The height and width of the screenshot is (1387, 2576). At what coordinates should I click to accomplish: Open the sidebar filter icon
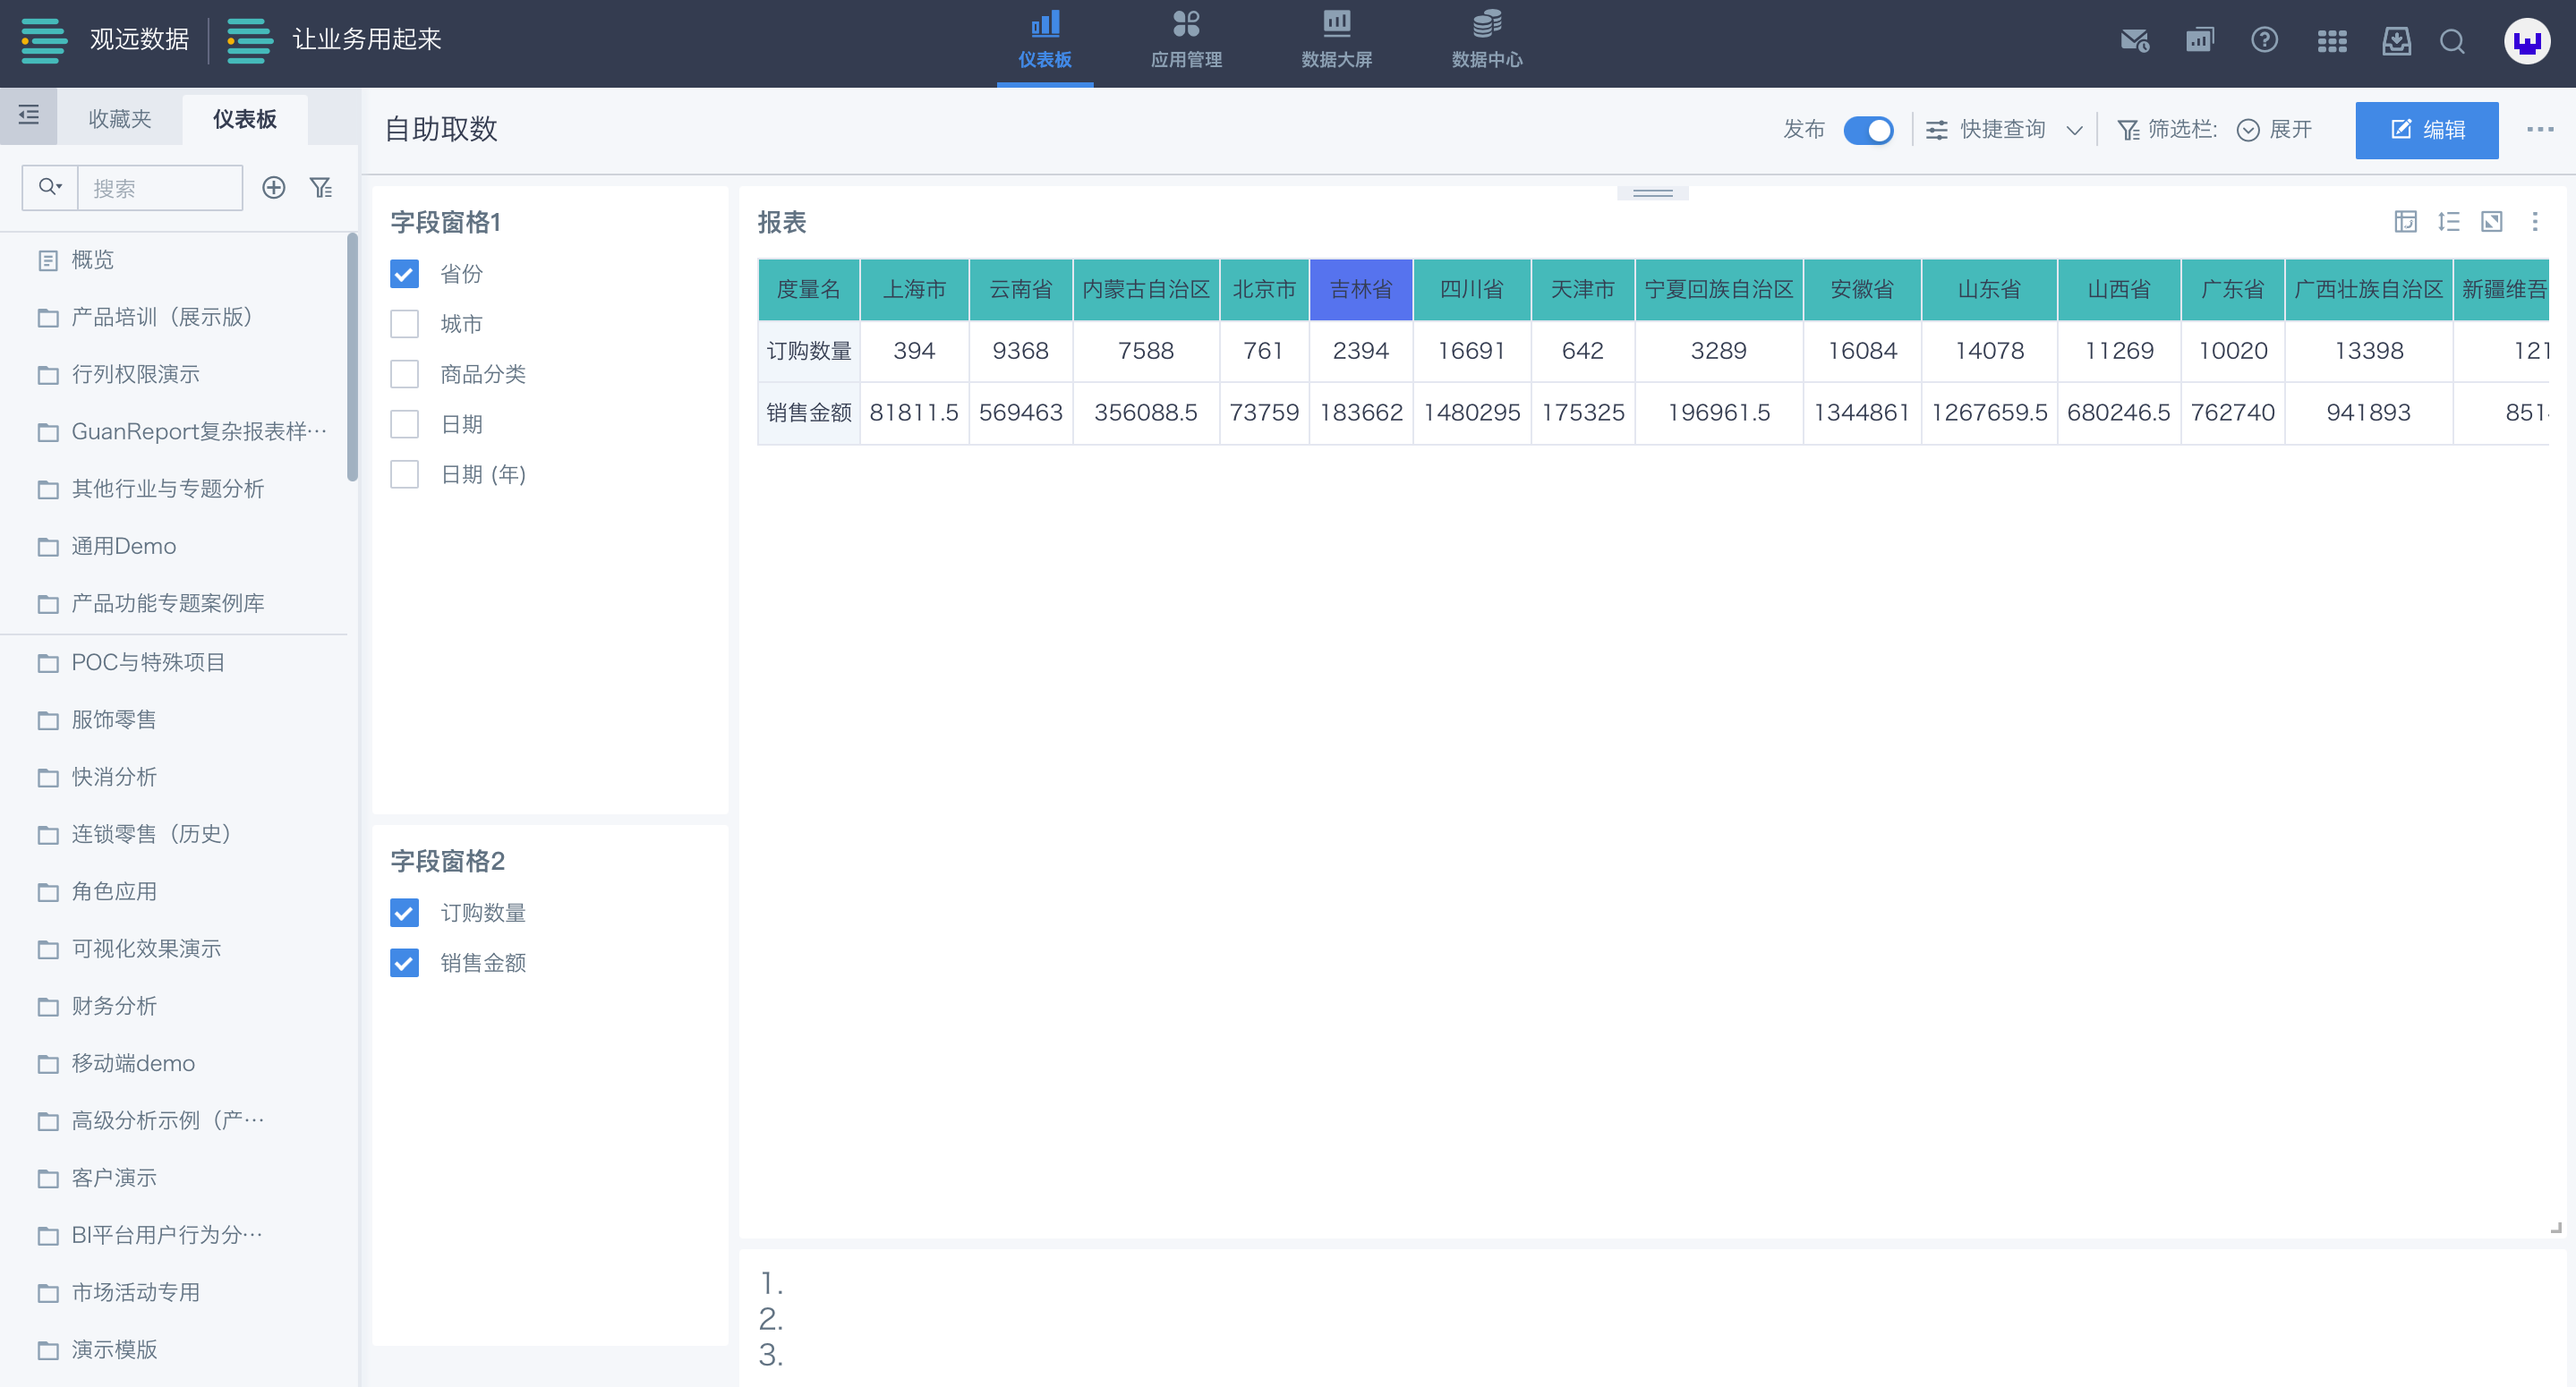click(x=320, y=188)
